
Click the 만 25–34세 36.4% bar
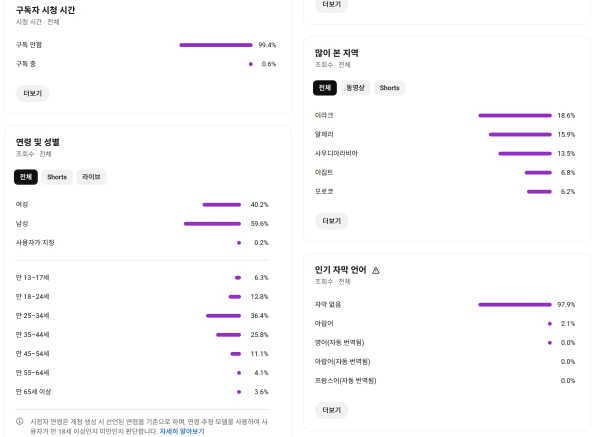223,315
